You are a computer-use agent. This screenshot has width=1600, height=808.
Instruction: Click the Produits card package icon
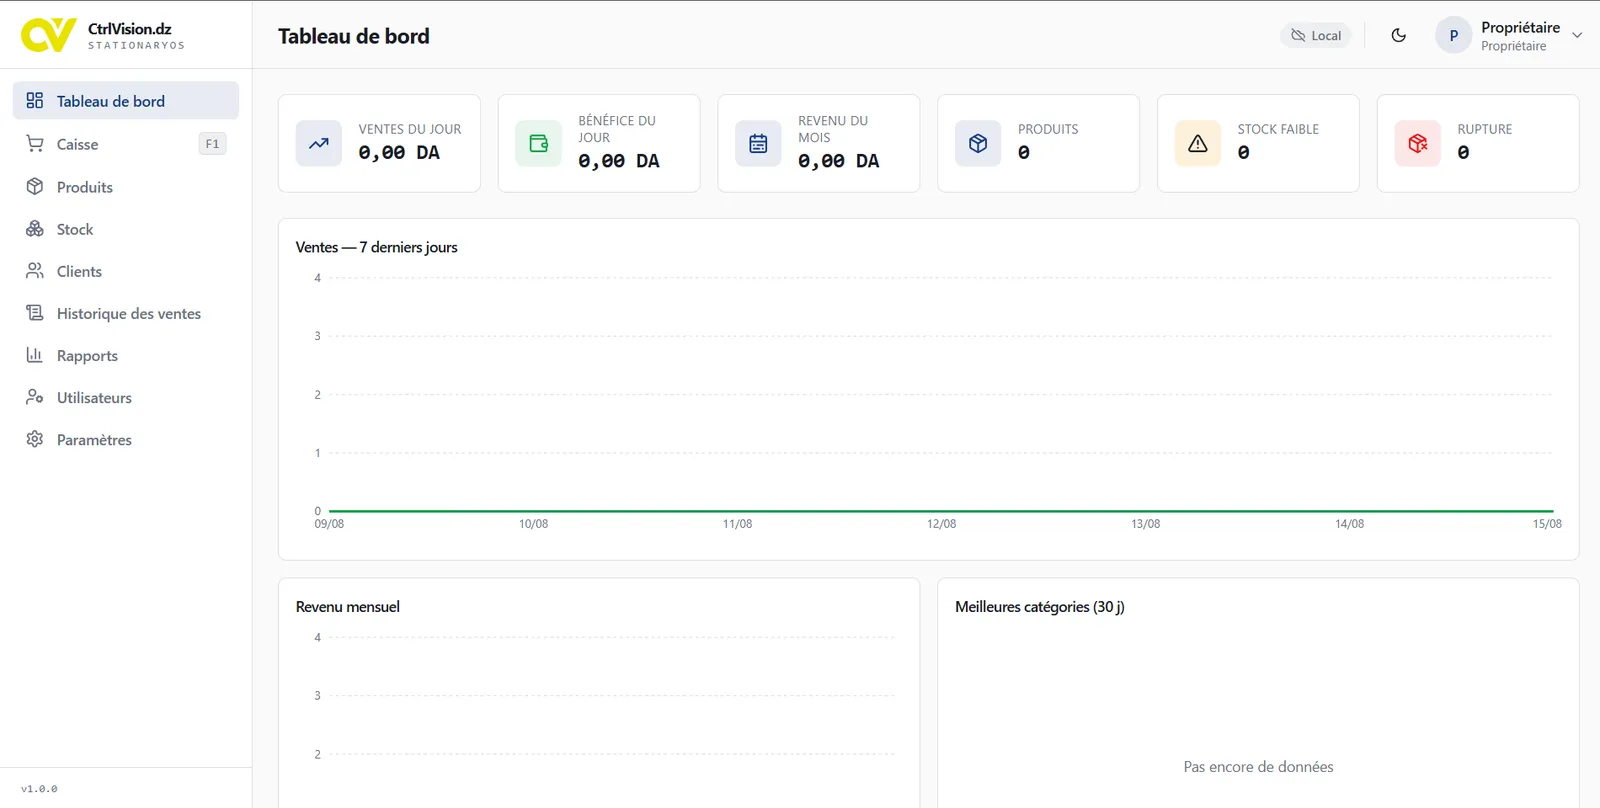[978, 143]
